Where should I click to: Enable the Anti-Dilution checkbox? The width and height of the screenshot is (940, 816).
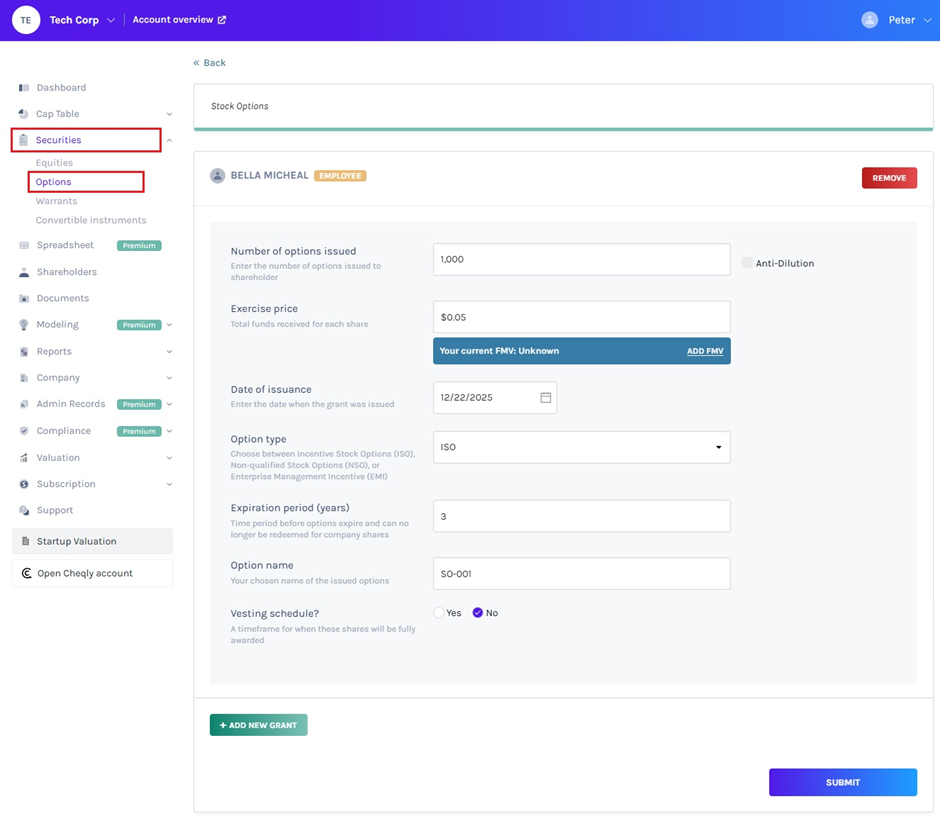point(747,262)
